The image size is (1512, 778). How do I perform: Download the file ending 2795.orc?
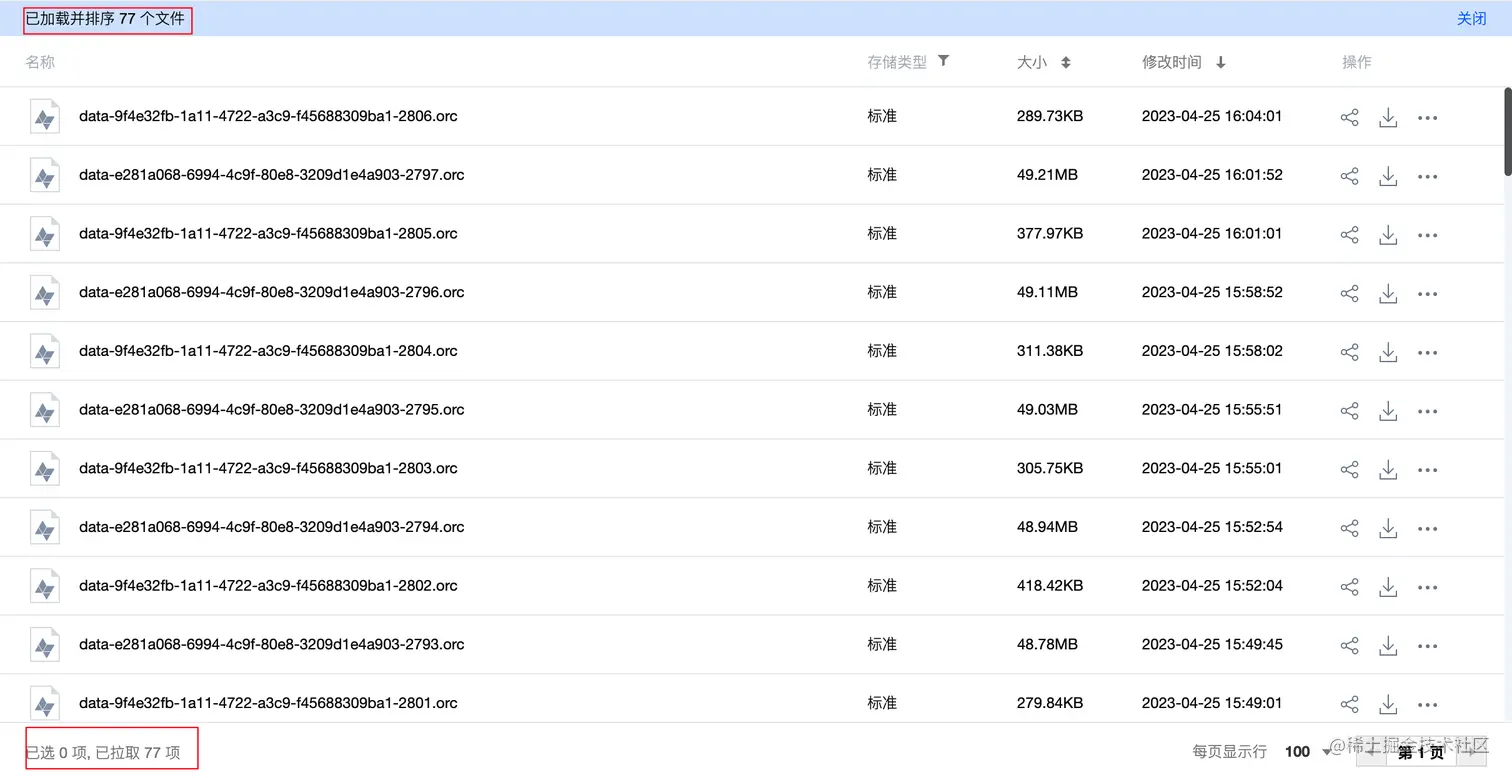(x=1388, y=411)
